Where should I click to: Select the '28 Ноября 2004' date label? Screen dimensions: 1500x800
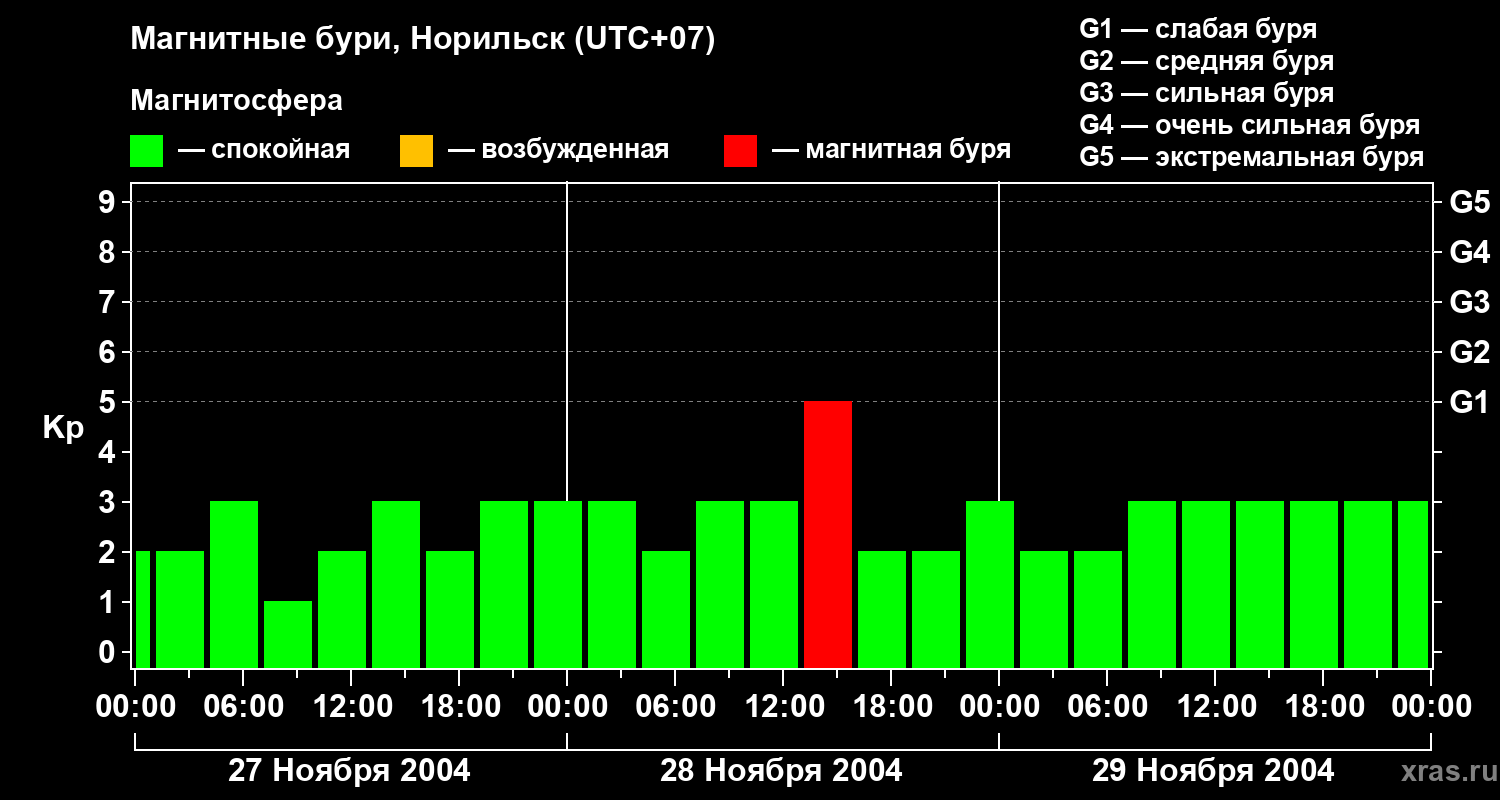point(781,771)
